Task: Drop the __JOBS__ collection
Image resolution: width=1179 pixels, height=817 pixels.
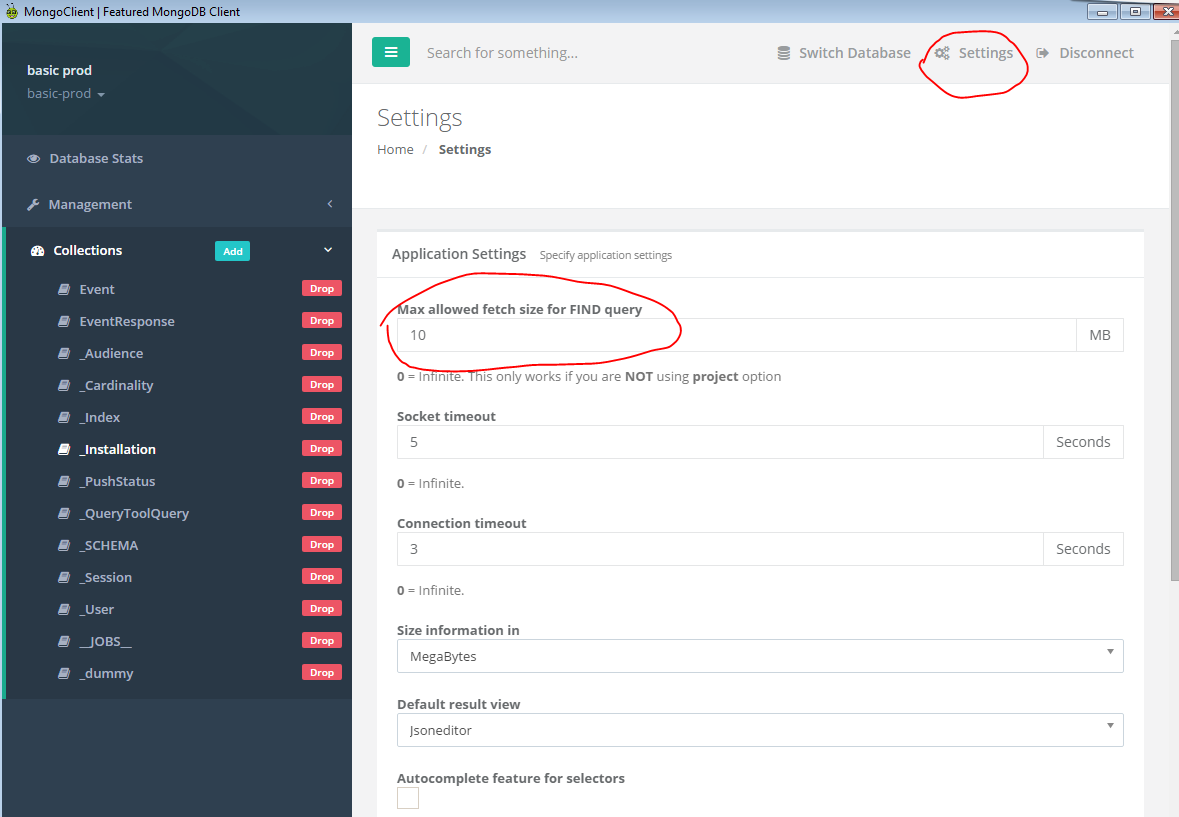Action: click(x=322, y=640)
